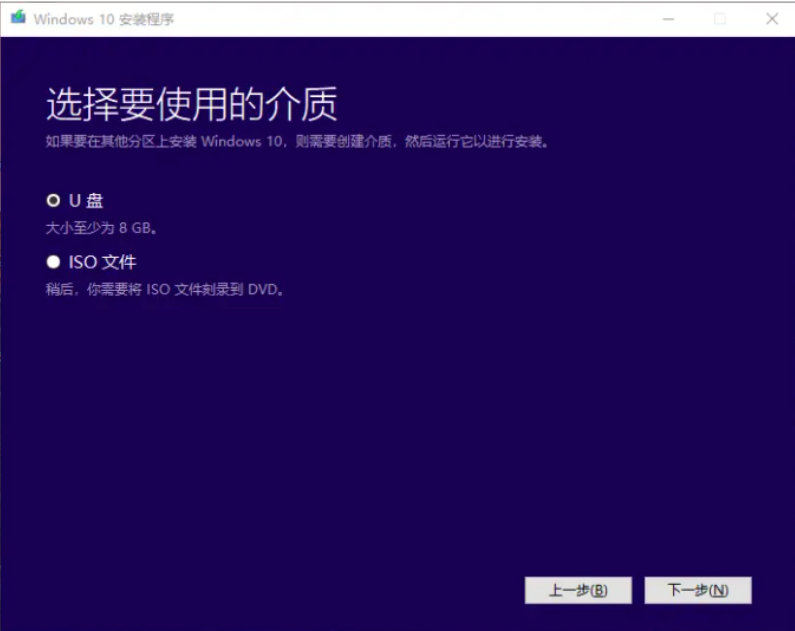
Task: Click the "U 盘" option label text
Action: [x=86, y=201]
